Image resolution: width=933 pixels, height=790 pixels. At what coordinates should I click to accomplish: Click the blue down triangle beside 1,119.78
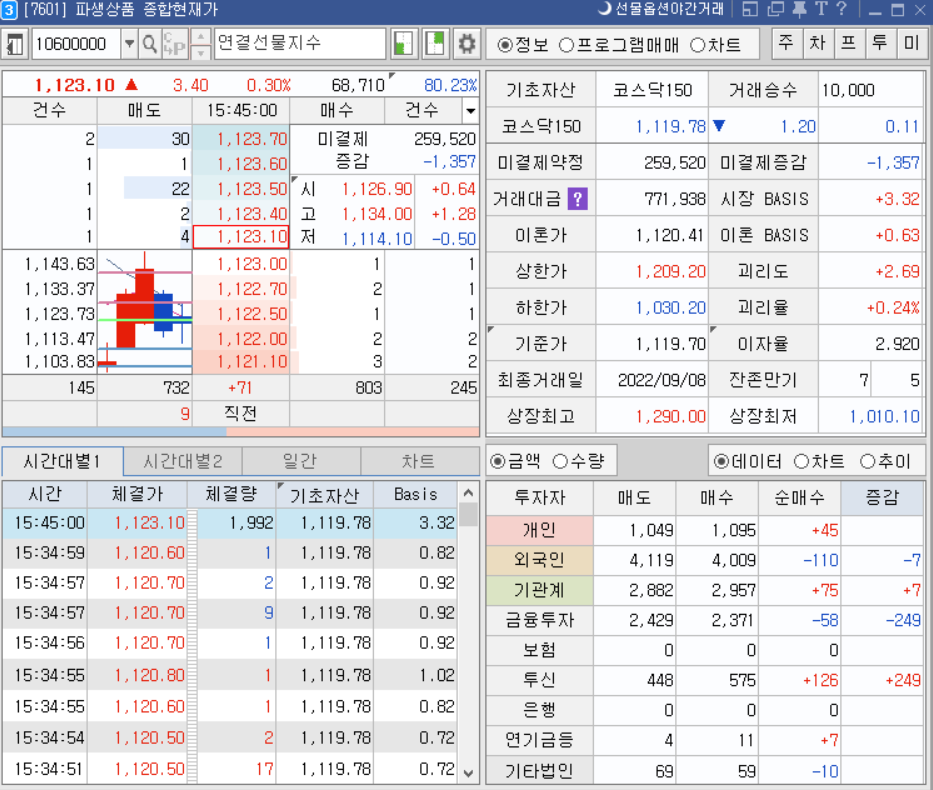[719, 126]
